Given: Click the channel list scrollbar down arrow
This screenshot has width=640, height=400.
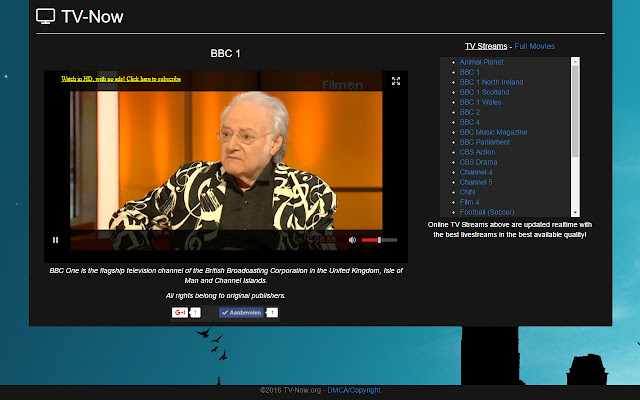Looking at the screenshot, I should click(x=575, y=213).
